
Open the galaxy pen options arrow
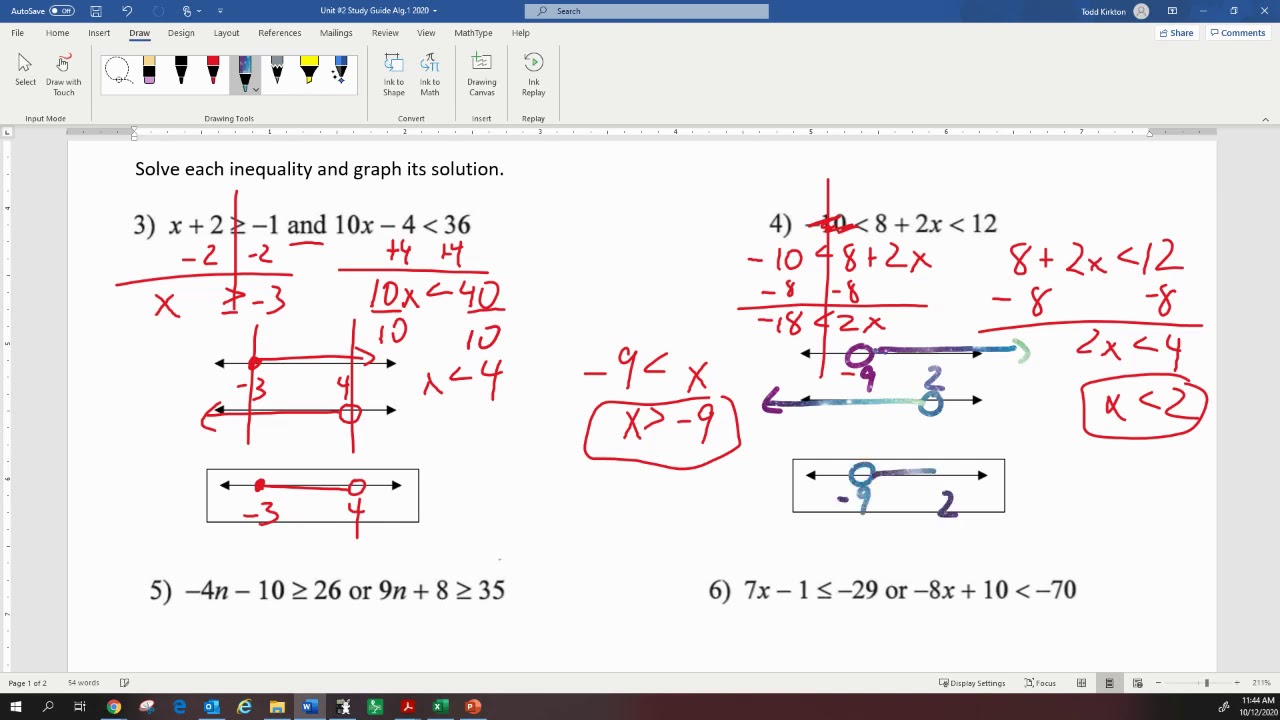256,90
